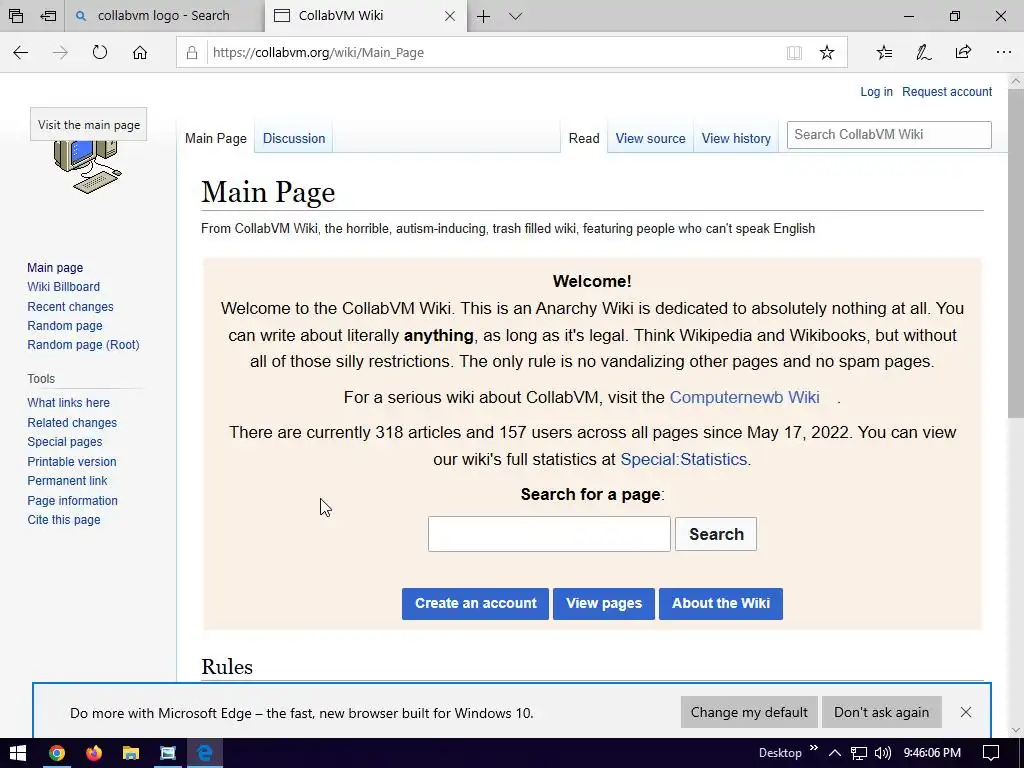Close the CollabVM Wiki tab
The width and height of the screenshot is (1024, 768).
tap(450, 16)
